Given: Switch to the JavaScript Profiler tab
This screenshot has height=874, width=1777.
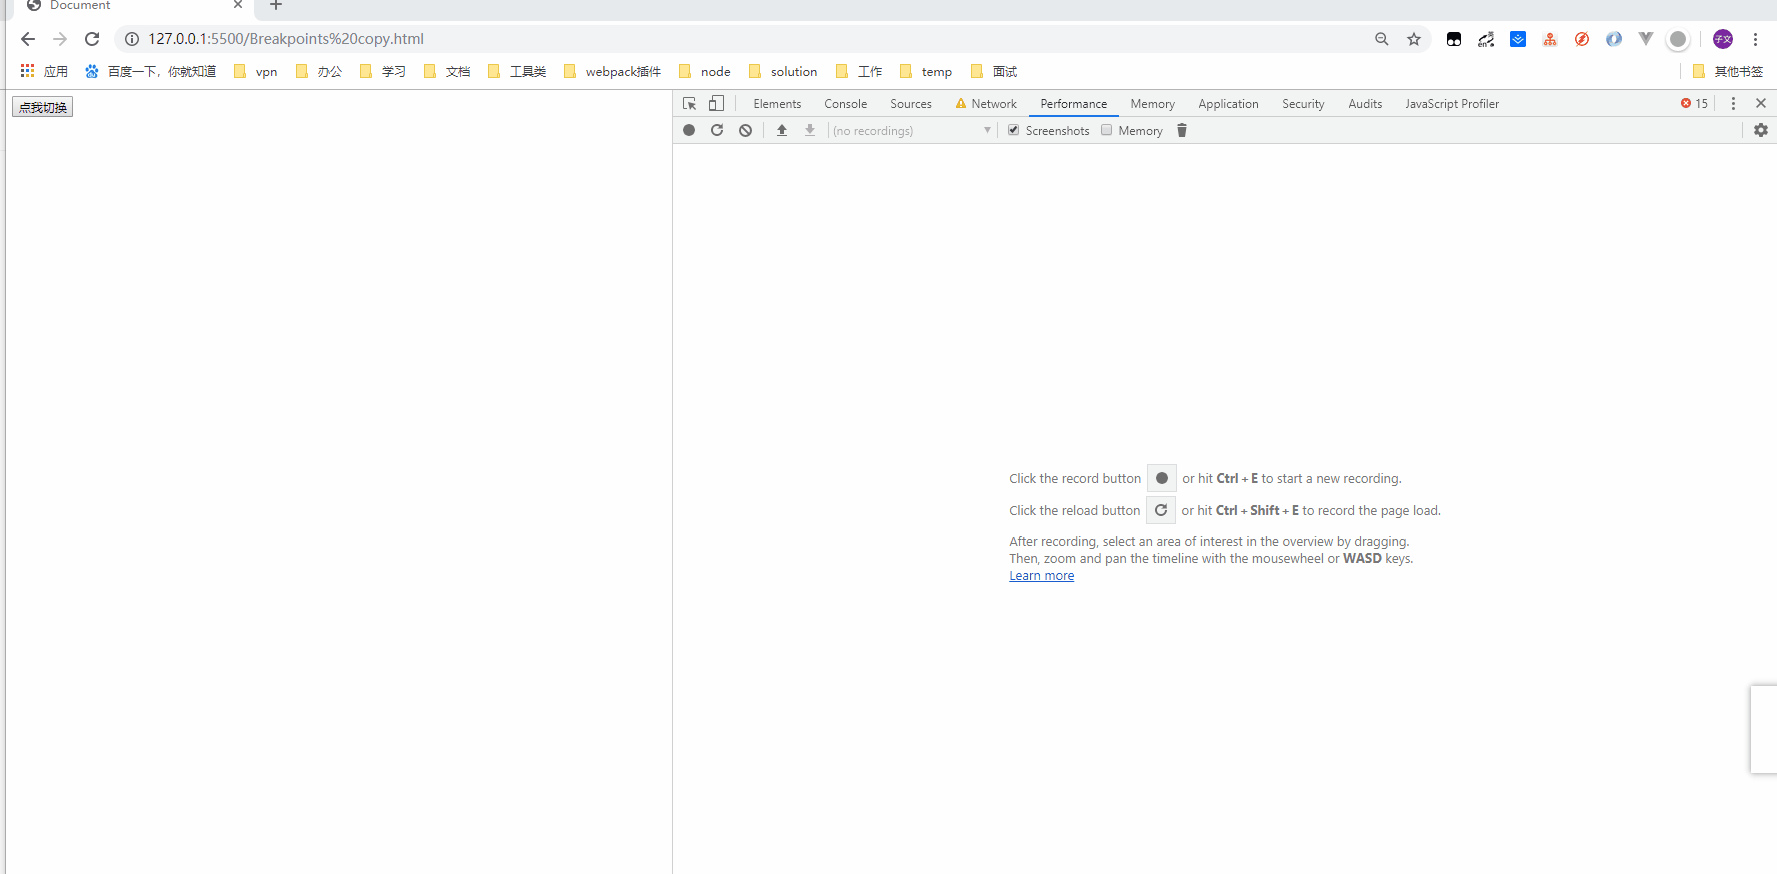Looking at the screenshot, I should [x=1452, y=104].
